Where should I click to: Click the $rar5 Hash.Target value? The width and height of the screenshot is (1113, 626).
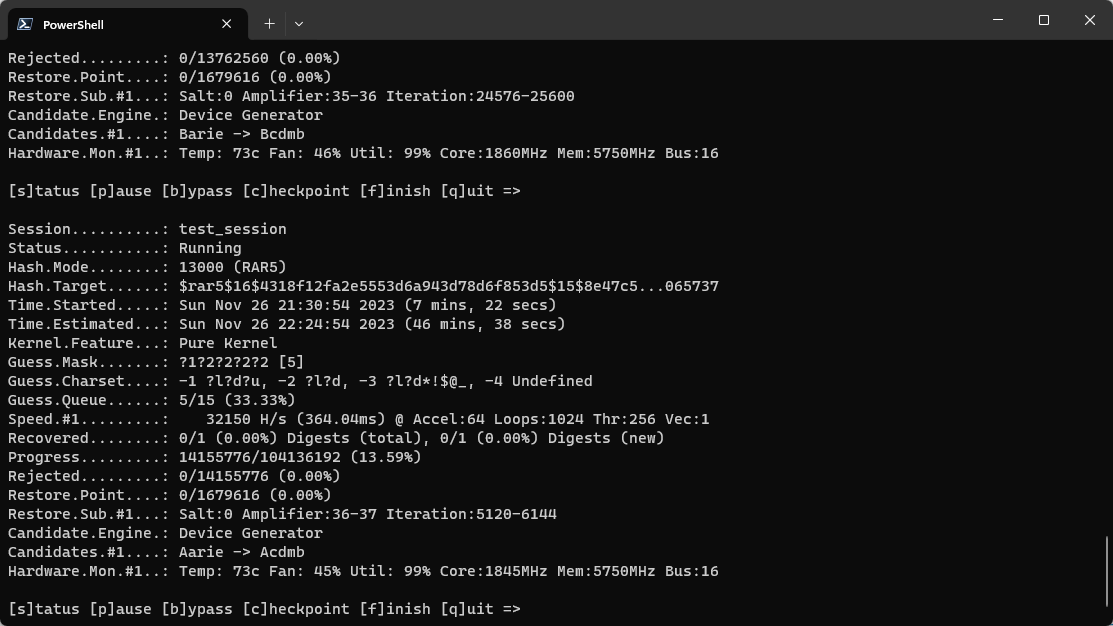click(448, 286)
